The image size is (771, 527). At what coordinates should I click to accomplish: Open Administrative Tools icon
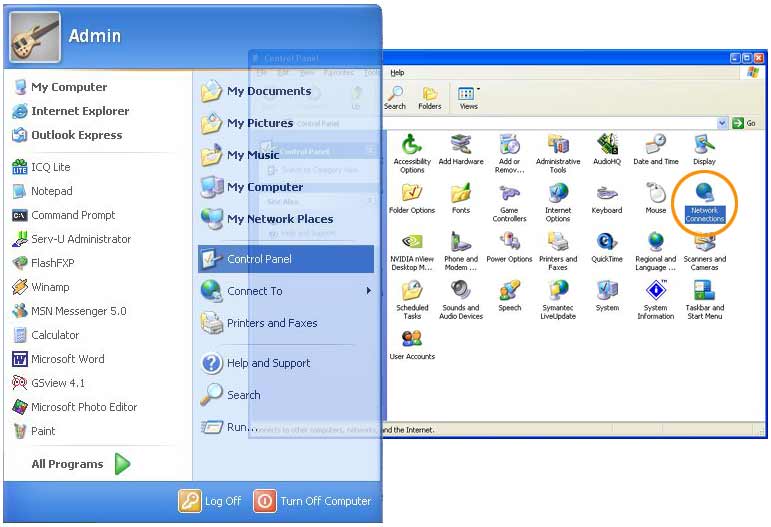(558, 153)
